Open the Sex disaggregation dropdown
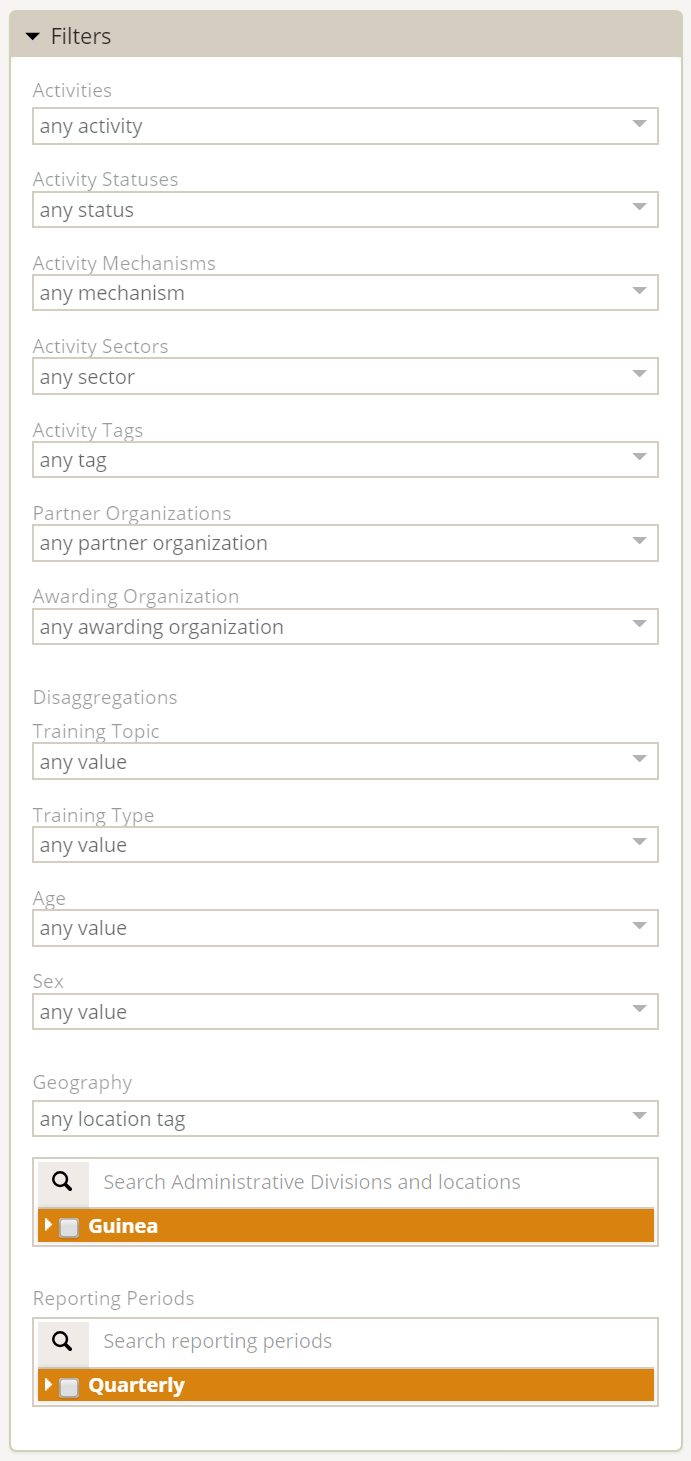Screen dimensions: 691x1461 pos(345,1012)
